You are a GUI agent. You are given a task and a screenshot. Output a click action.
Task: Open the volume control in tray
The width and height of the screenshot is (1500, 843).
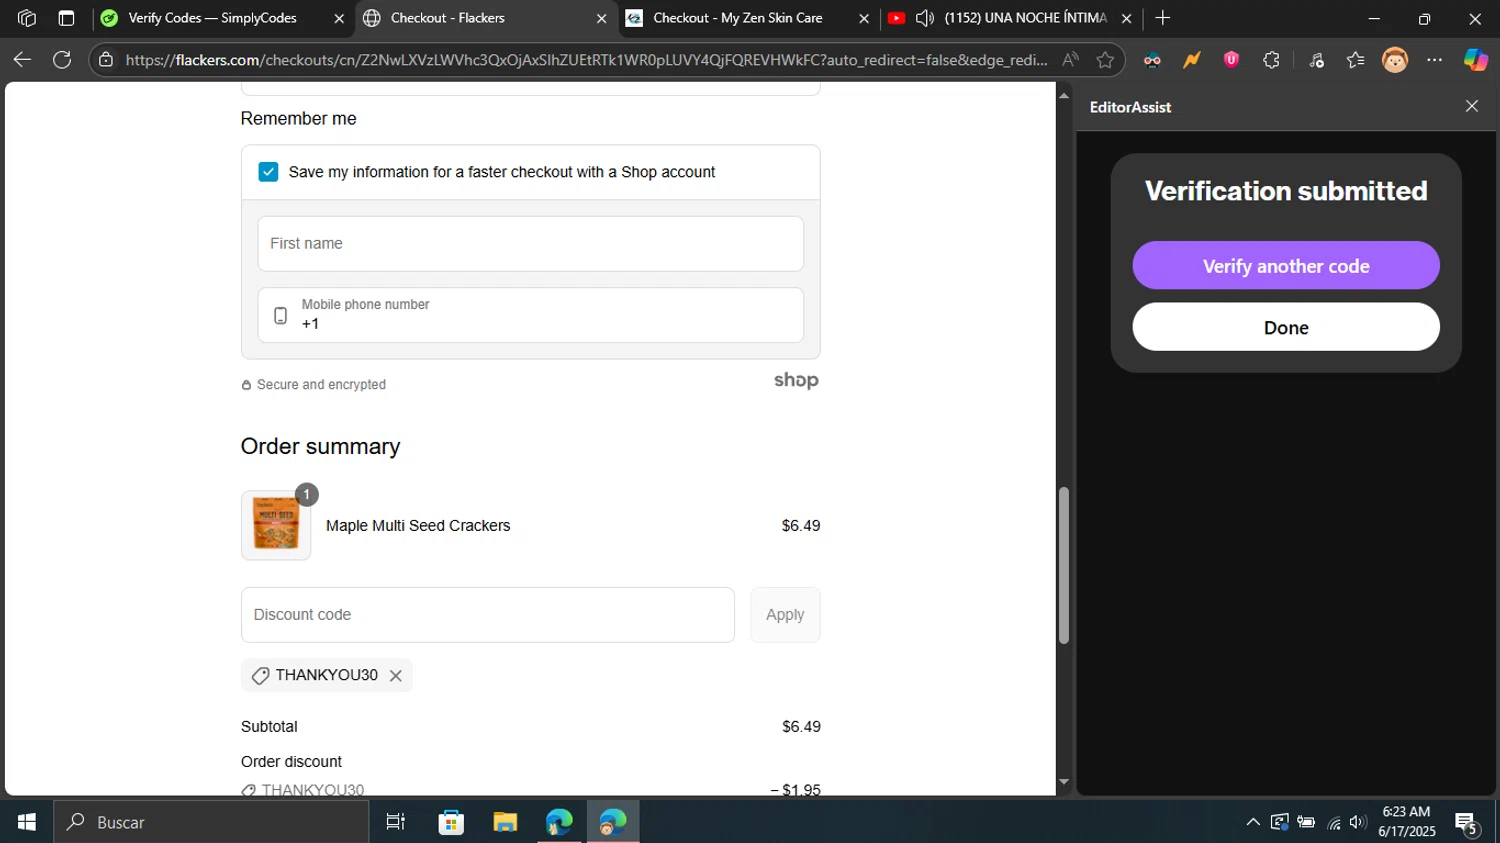coord(1357,822)
